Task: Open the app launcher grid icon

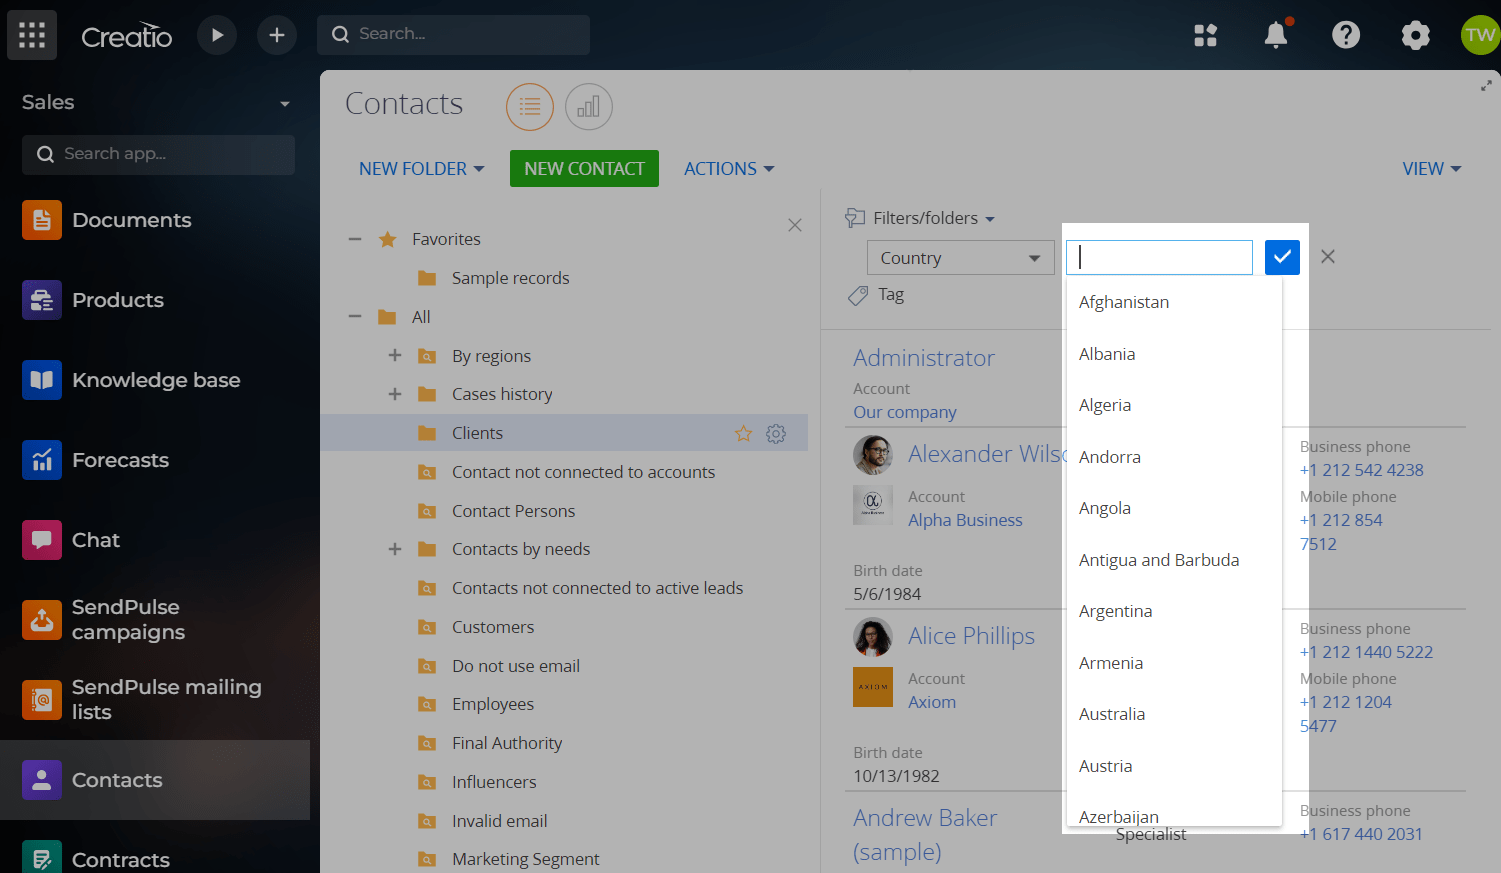Action: [x=32, y=35]
